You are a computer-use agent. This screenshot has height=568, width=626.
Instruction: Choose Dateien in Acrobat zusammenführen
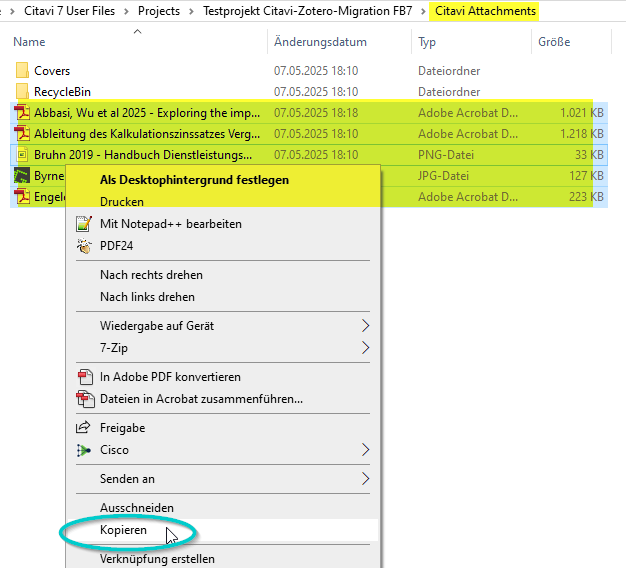pos(201,399)
